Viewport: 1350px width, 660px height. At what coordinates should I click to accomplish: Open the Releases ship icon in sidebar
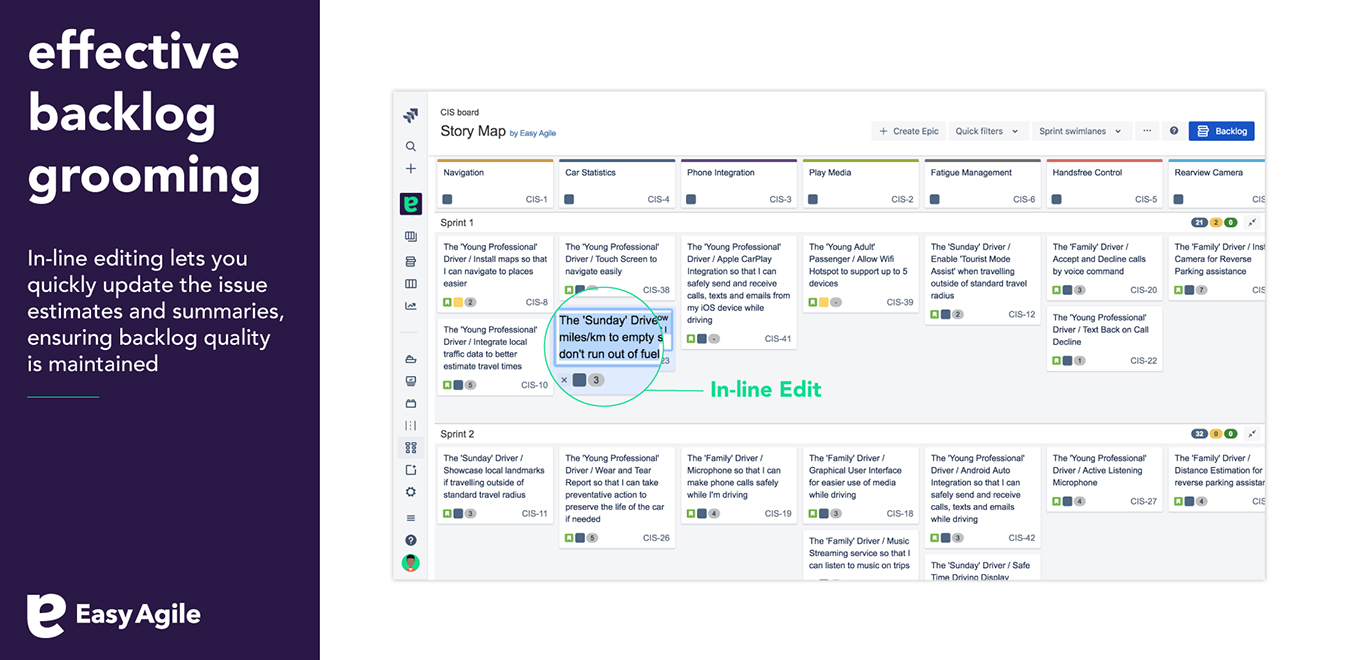coord(410,359)
